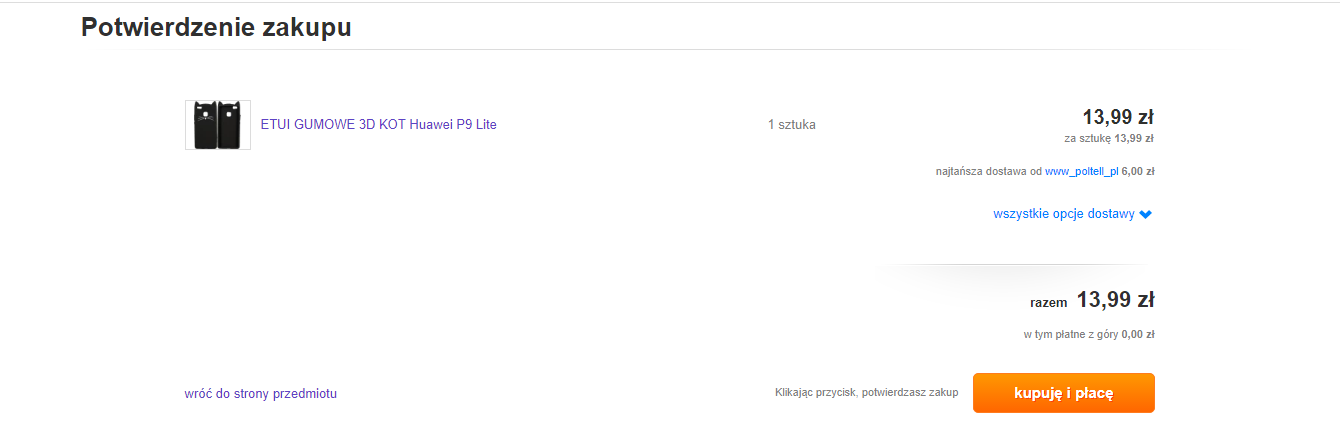
Task: Click the 6,00 zł delivery cost
Action: point(1138,171)
